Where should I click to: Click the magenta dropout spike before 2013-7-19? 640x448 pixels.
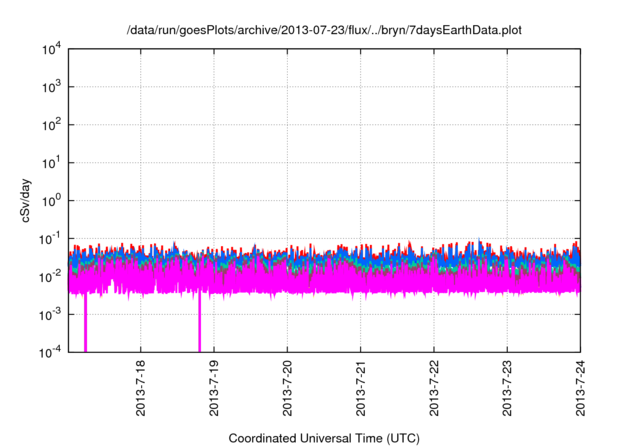[200, 322]
